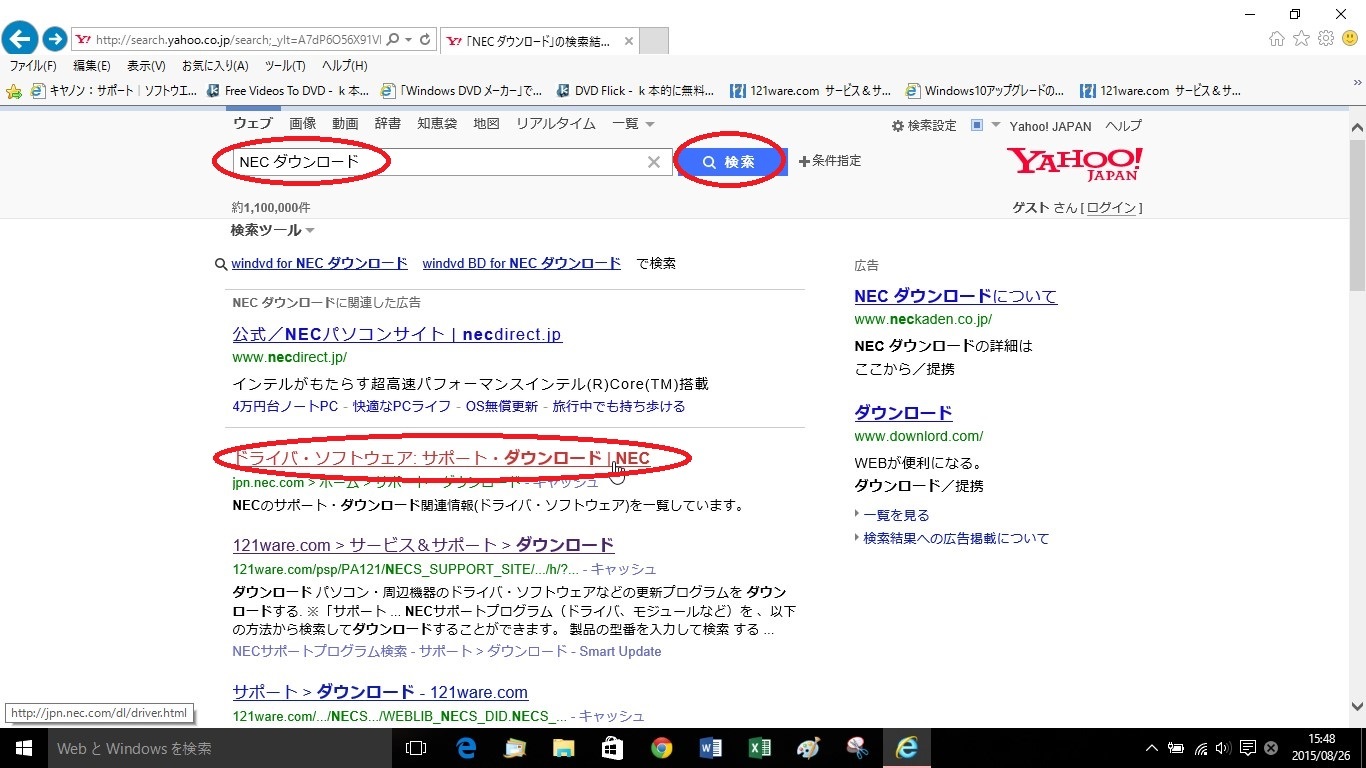Click the battery status tray icon

1176,748
